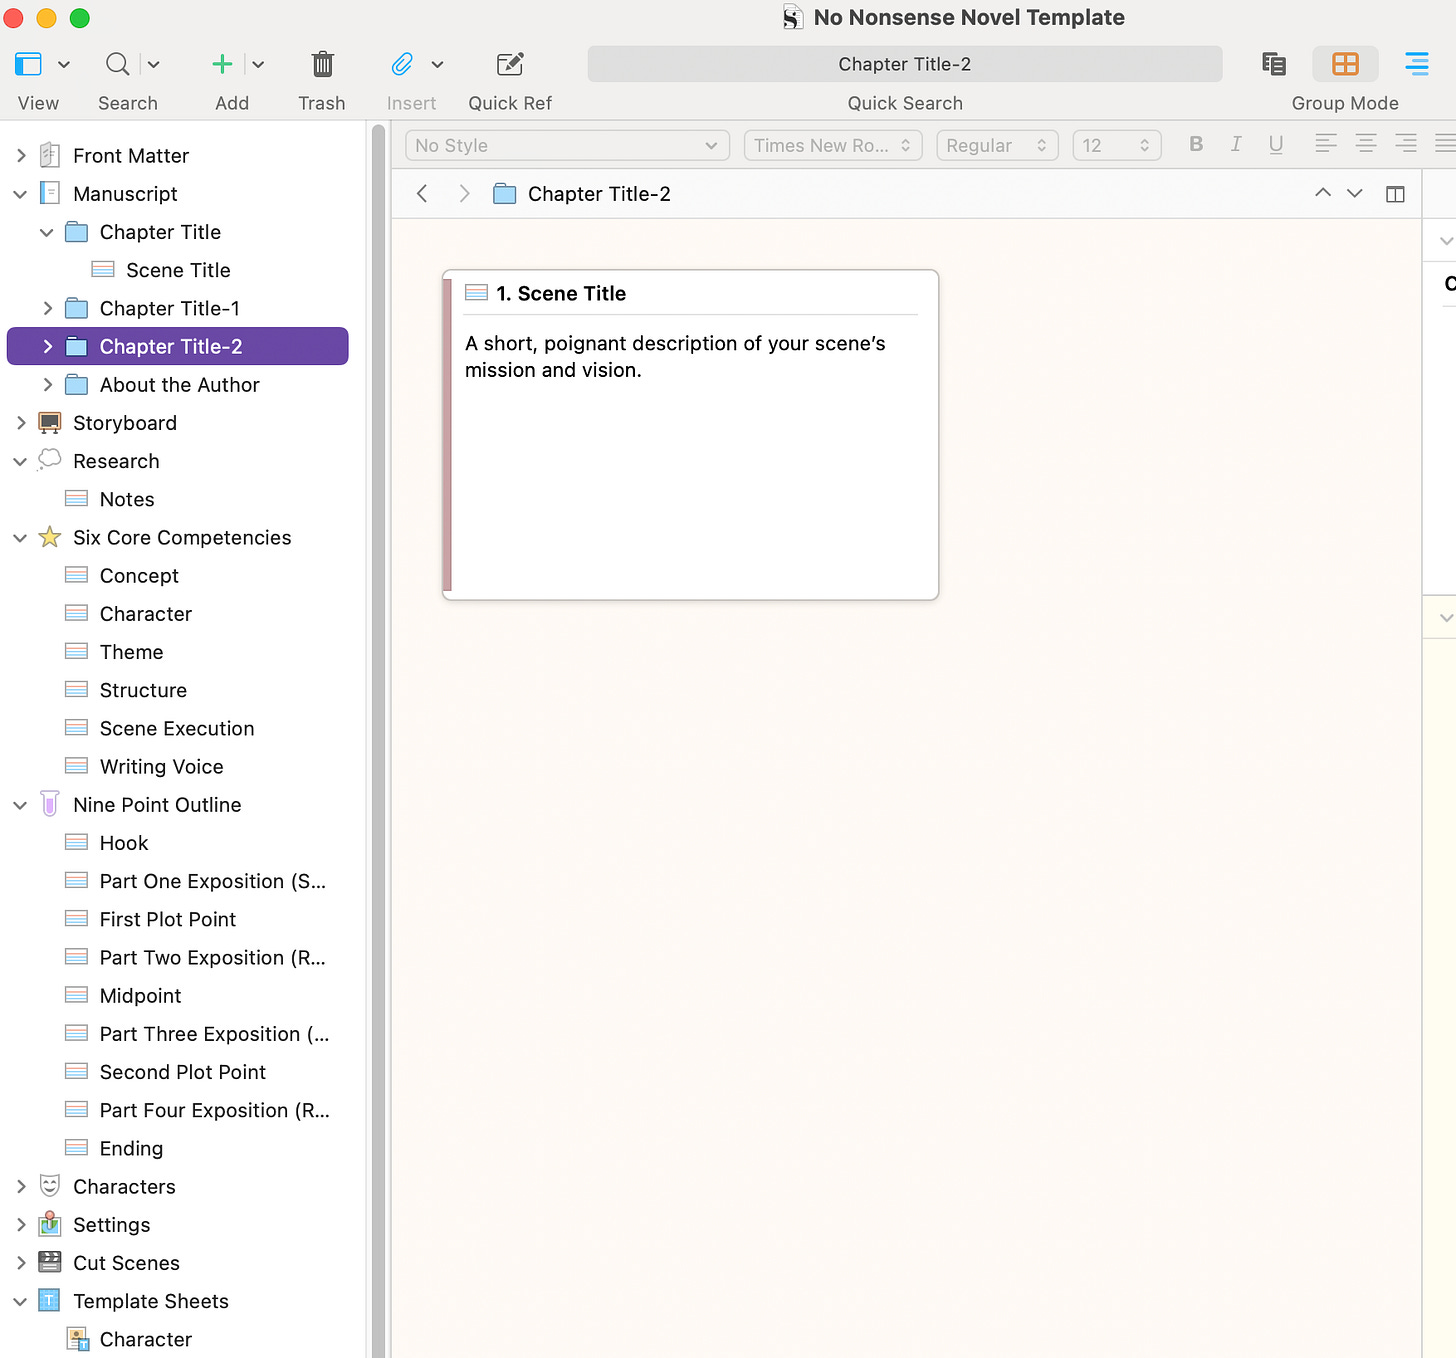The height and width of the screenshot is (1358, 1456).
Task: Split the editor using the header icon
Action: pos(1395,193)
